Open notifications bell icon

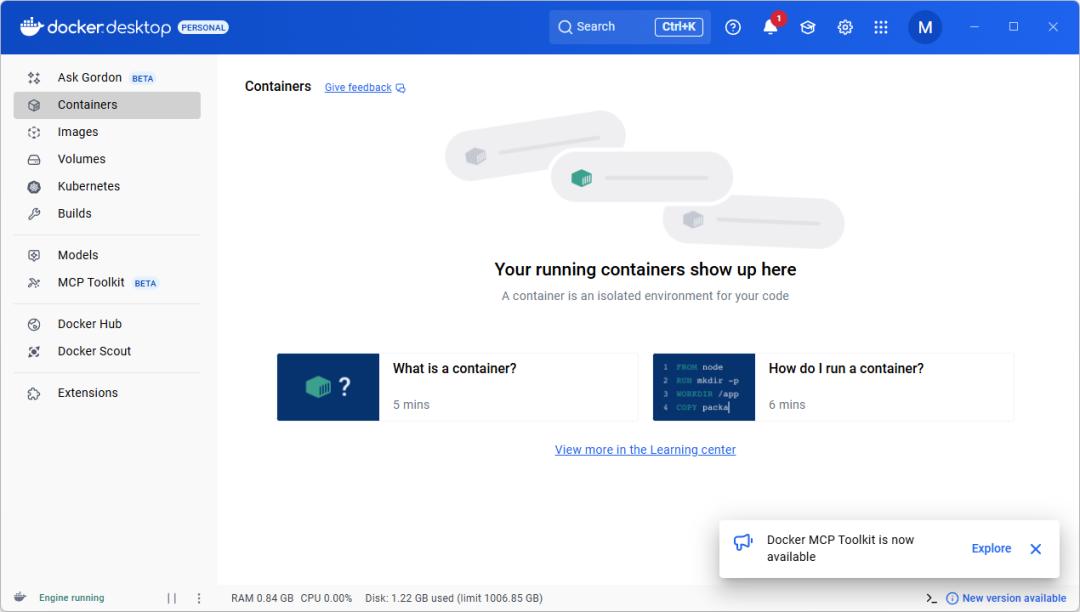point(770,28)
